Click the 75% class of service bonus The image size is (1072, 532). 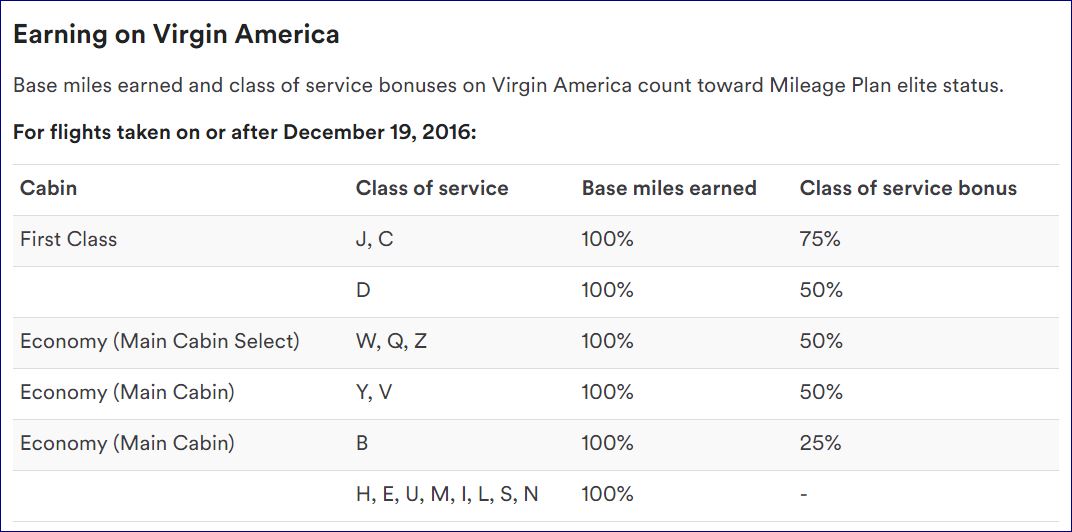click(x=821, y=239)
